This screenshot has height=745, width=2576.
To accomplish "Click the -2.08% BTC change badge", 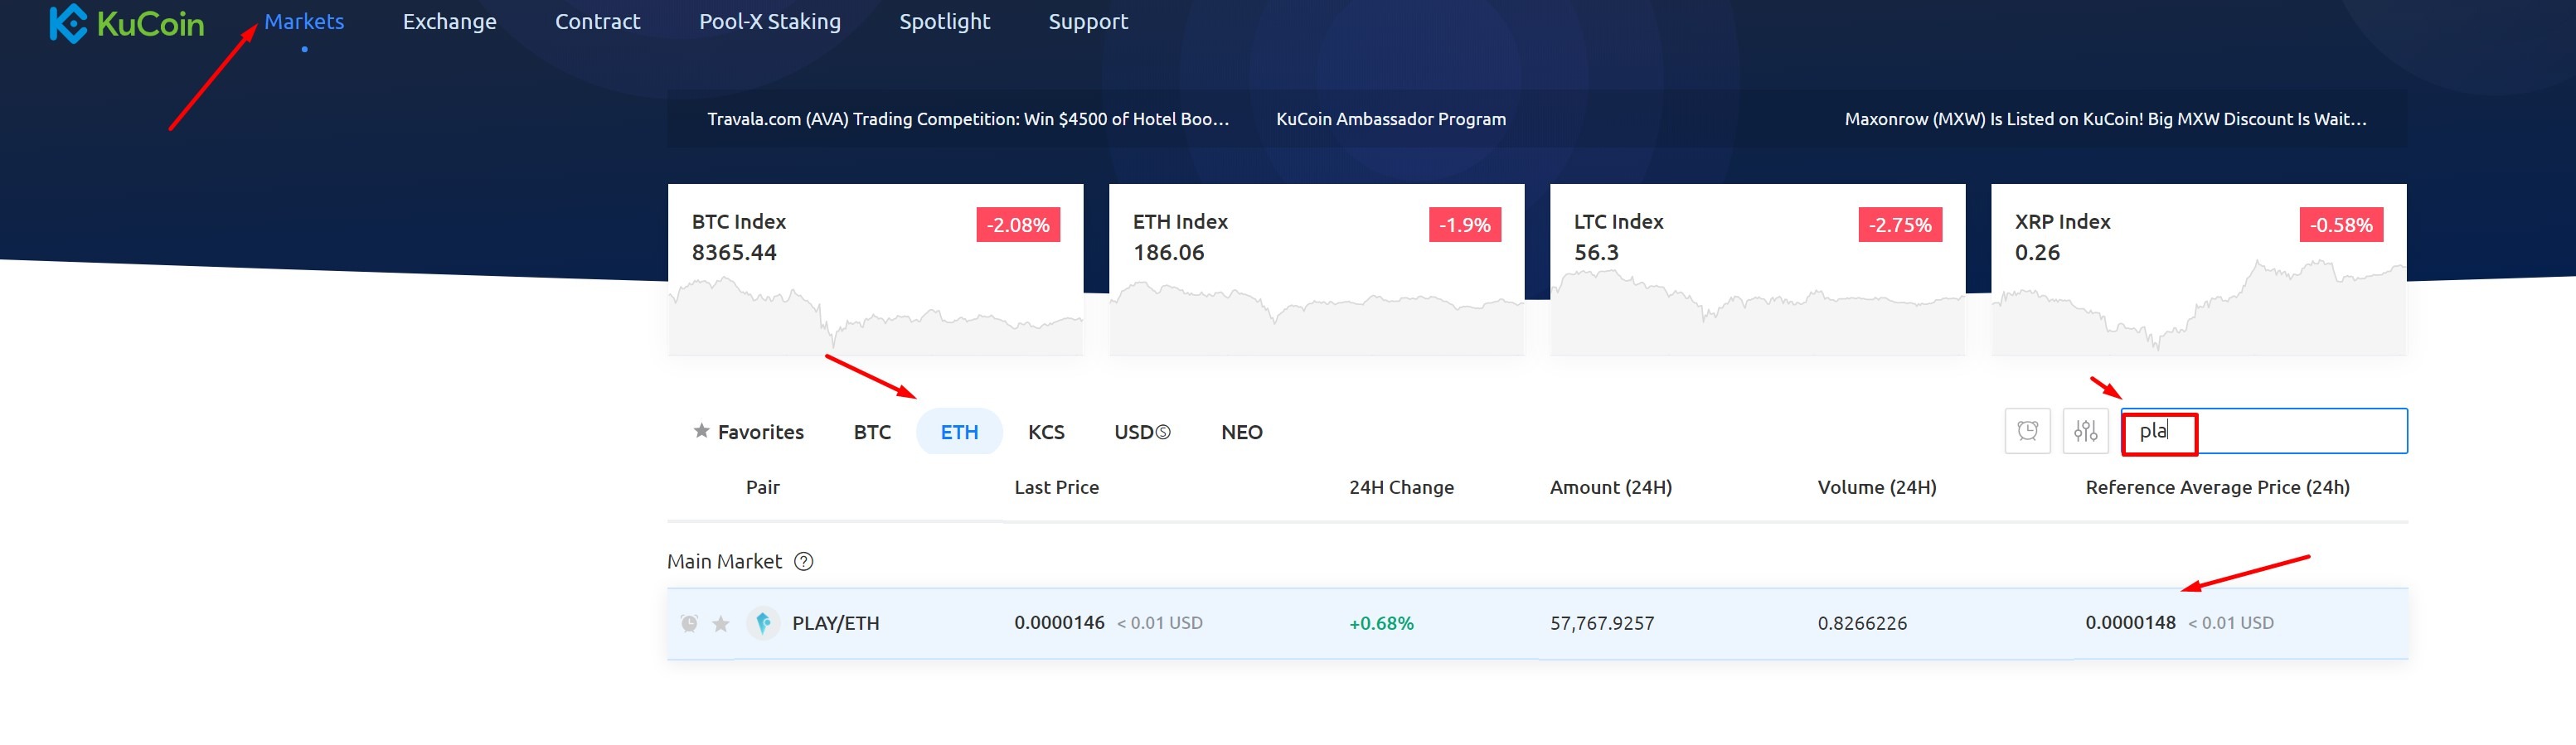I will pyautogui.click(x=1017, y=225).
